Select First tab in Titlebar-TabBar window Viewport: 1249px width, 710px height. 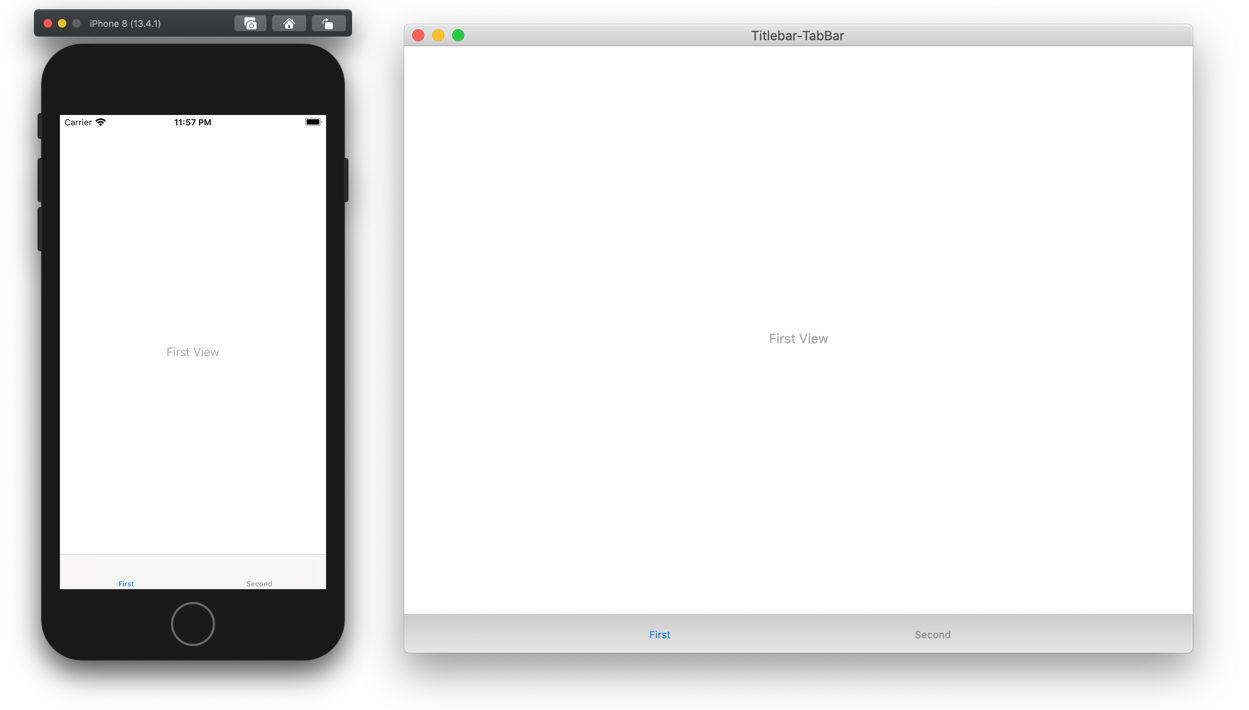[660, 635]
